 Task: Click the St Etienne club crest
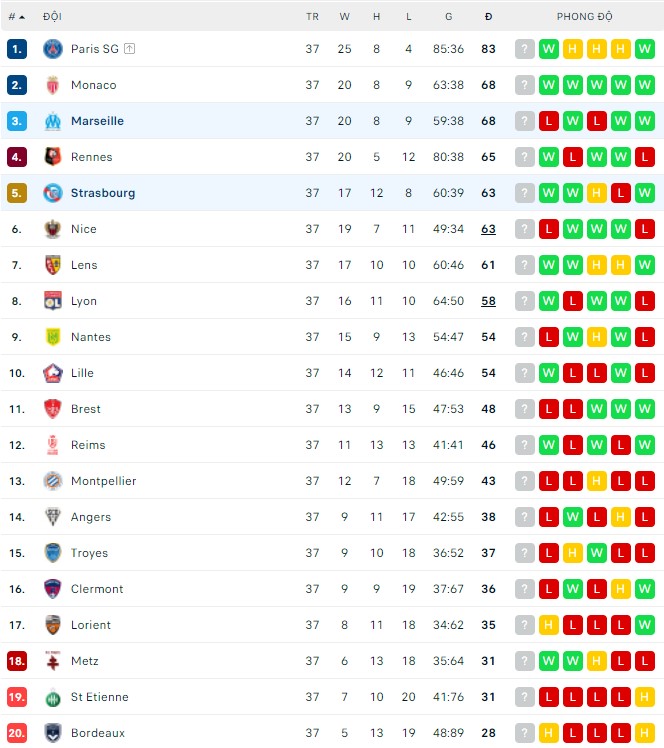pyautogui.click(x=53, y=697)
